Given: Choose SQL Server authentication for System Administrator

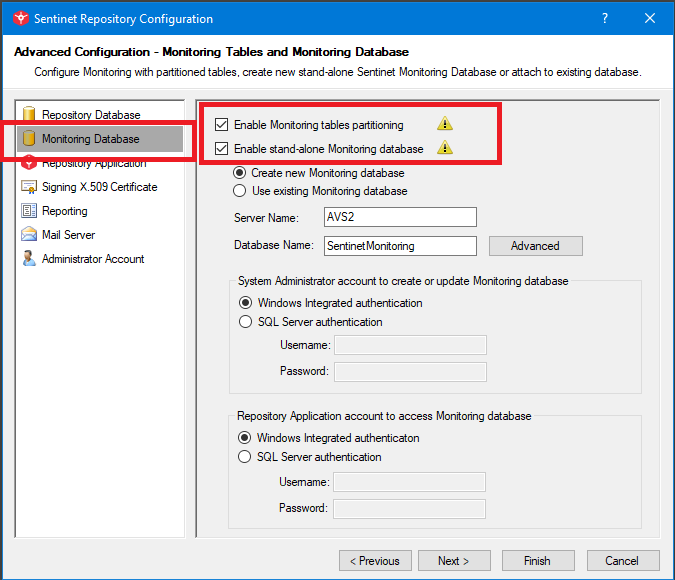Looking at the screenshot, I should [246, 322].
